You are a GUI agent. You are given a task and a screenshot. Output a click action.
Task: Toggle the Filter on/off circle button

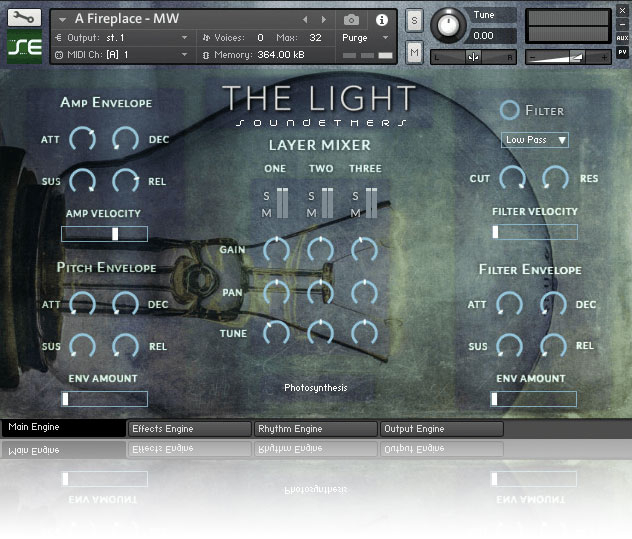(510, 110)
